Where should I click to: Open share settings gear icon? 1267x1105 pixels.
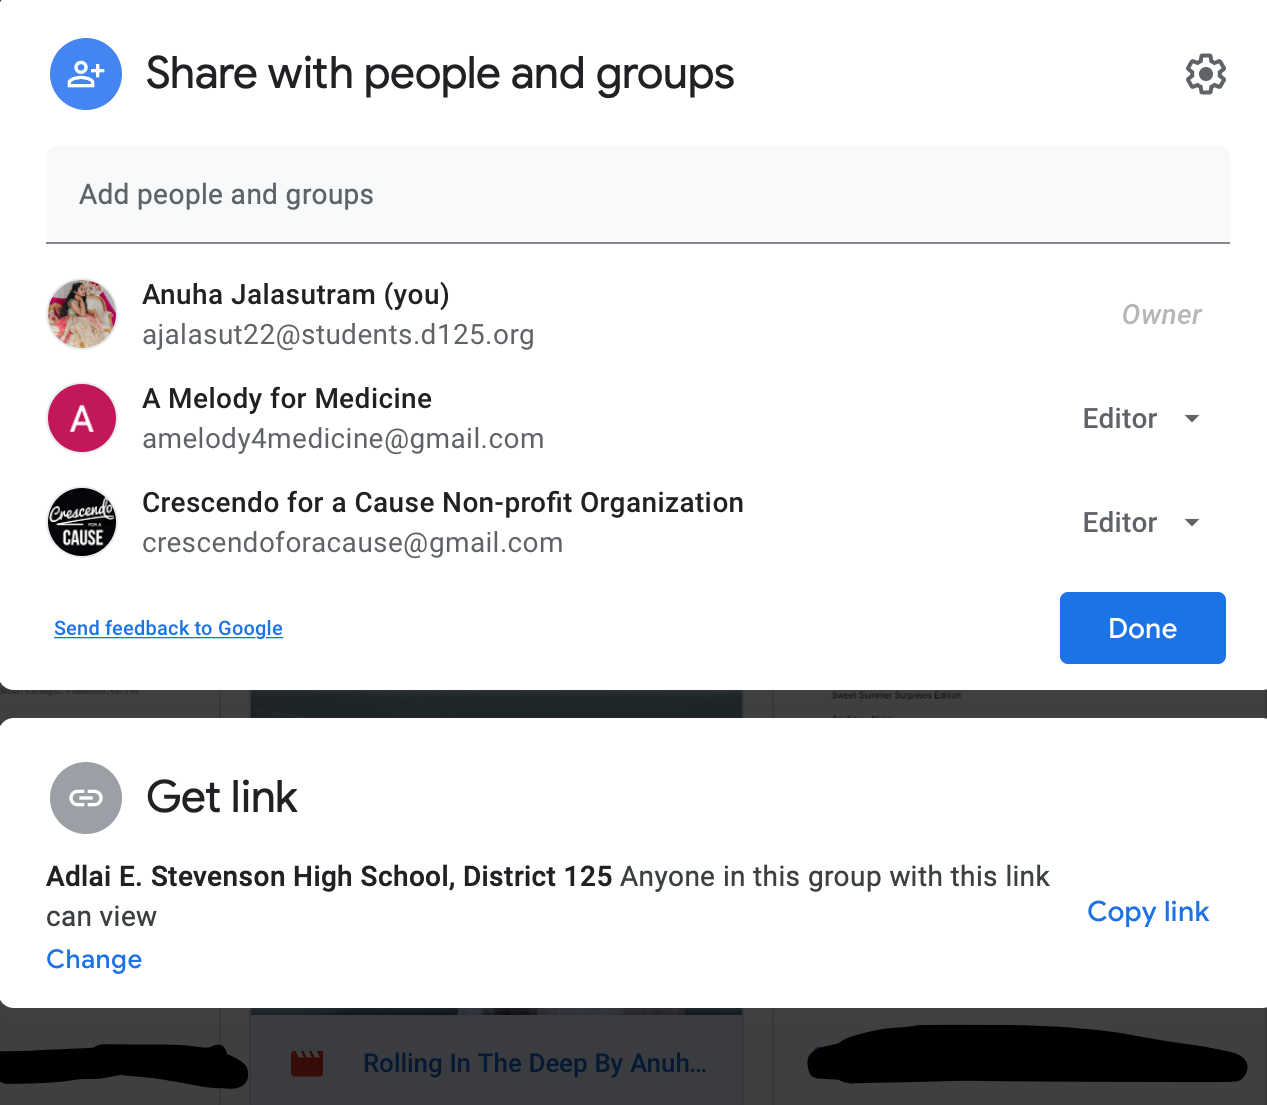pos(1205,74)
